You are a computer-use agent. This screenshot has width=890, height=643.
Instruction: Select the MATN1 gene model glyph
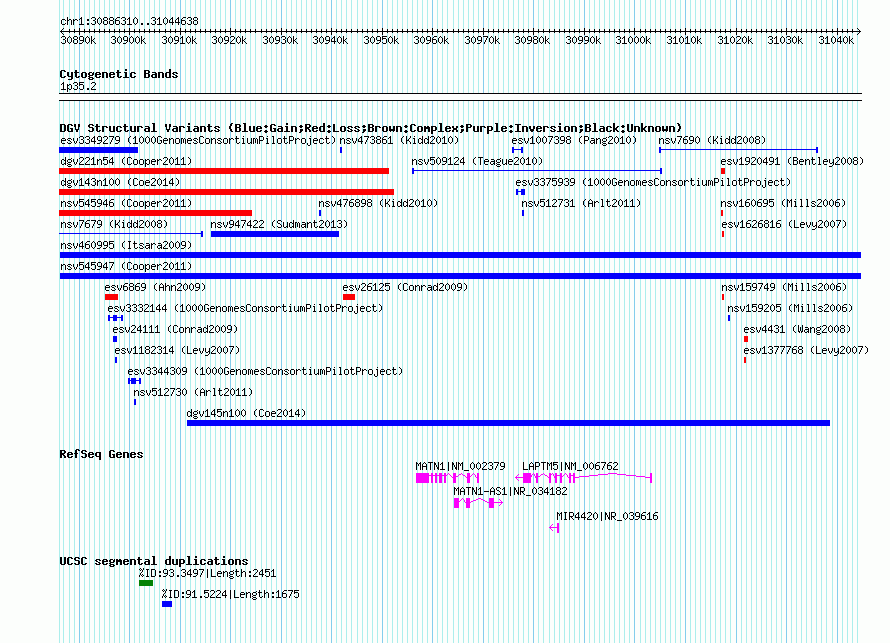pos(448,478)
